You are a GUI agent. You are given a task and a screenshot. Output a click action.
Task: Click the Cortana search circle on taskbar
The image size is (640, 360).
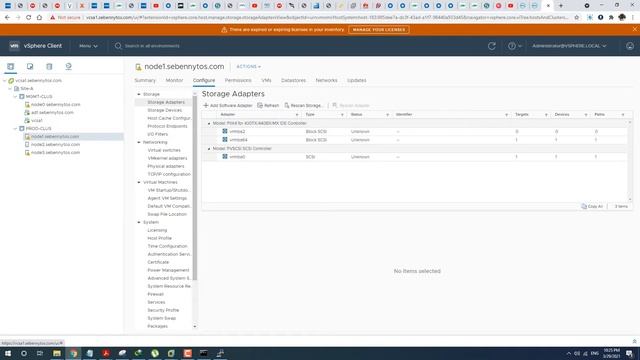pos(24,353)
